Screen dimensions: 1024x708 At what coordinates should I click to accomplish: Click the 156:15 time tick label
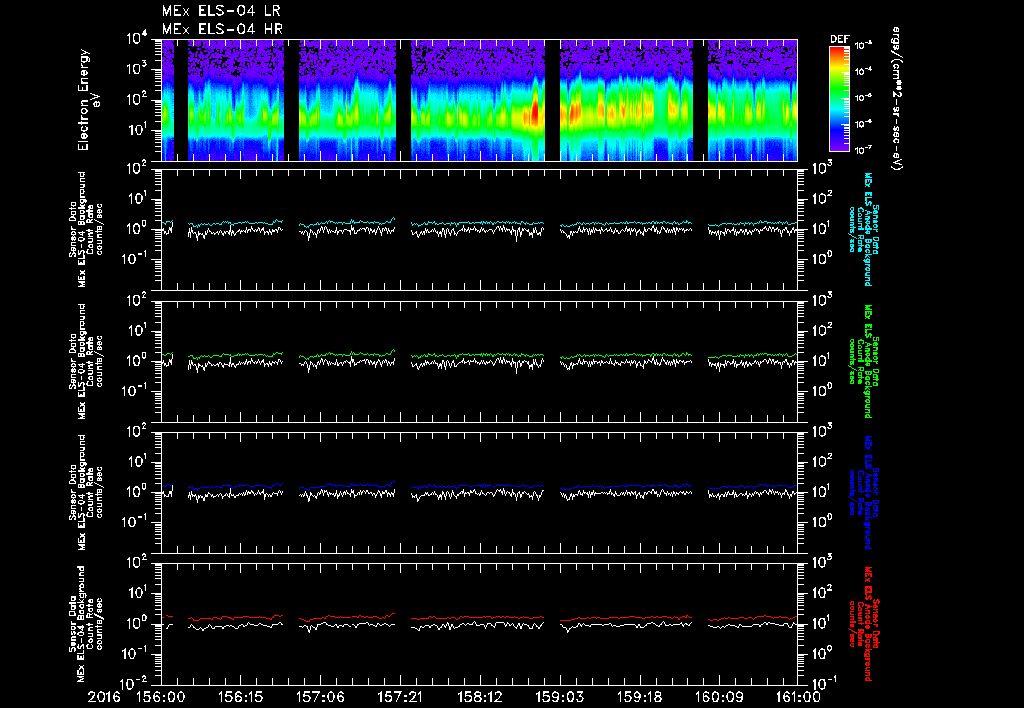point(240,697)
